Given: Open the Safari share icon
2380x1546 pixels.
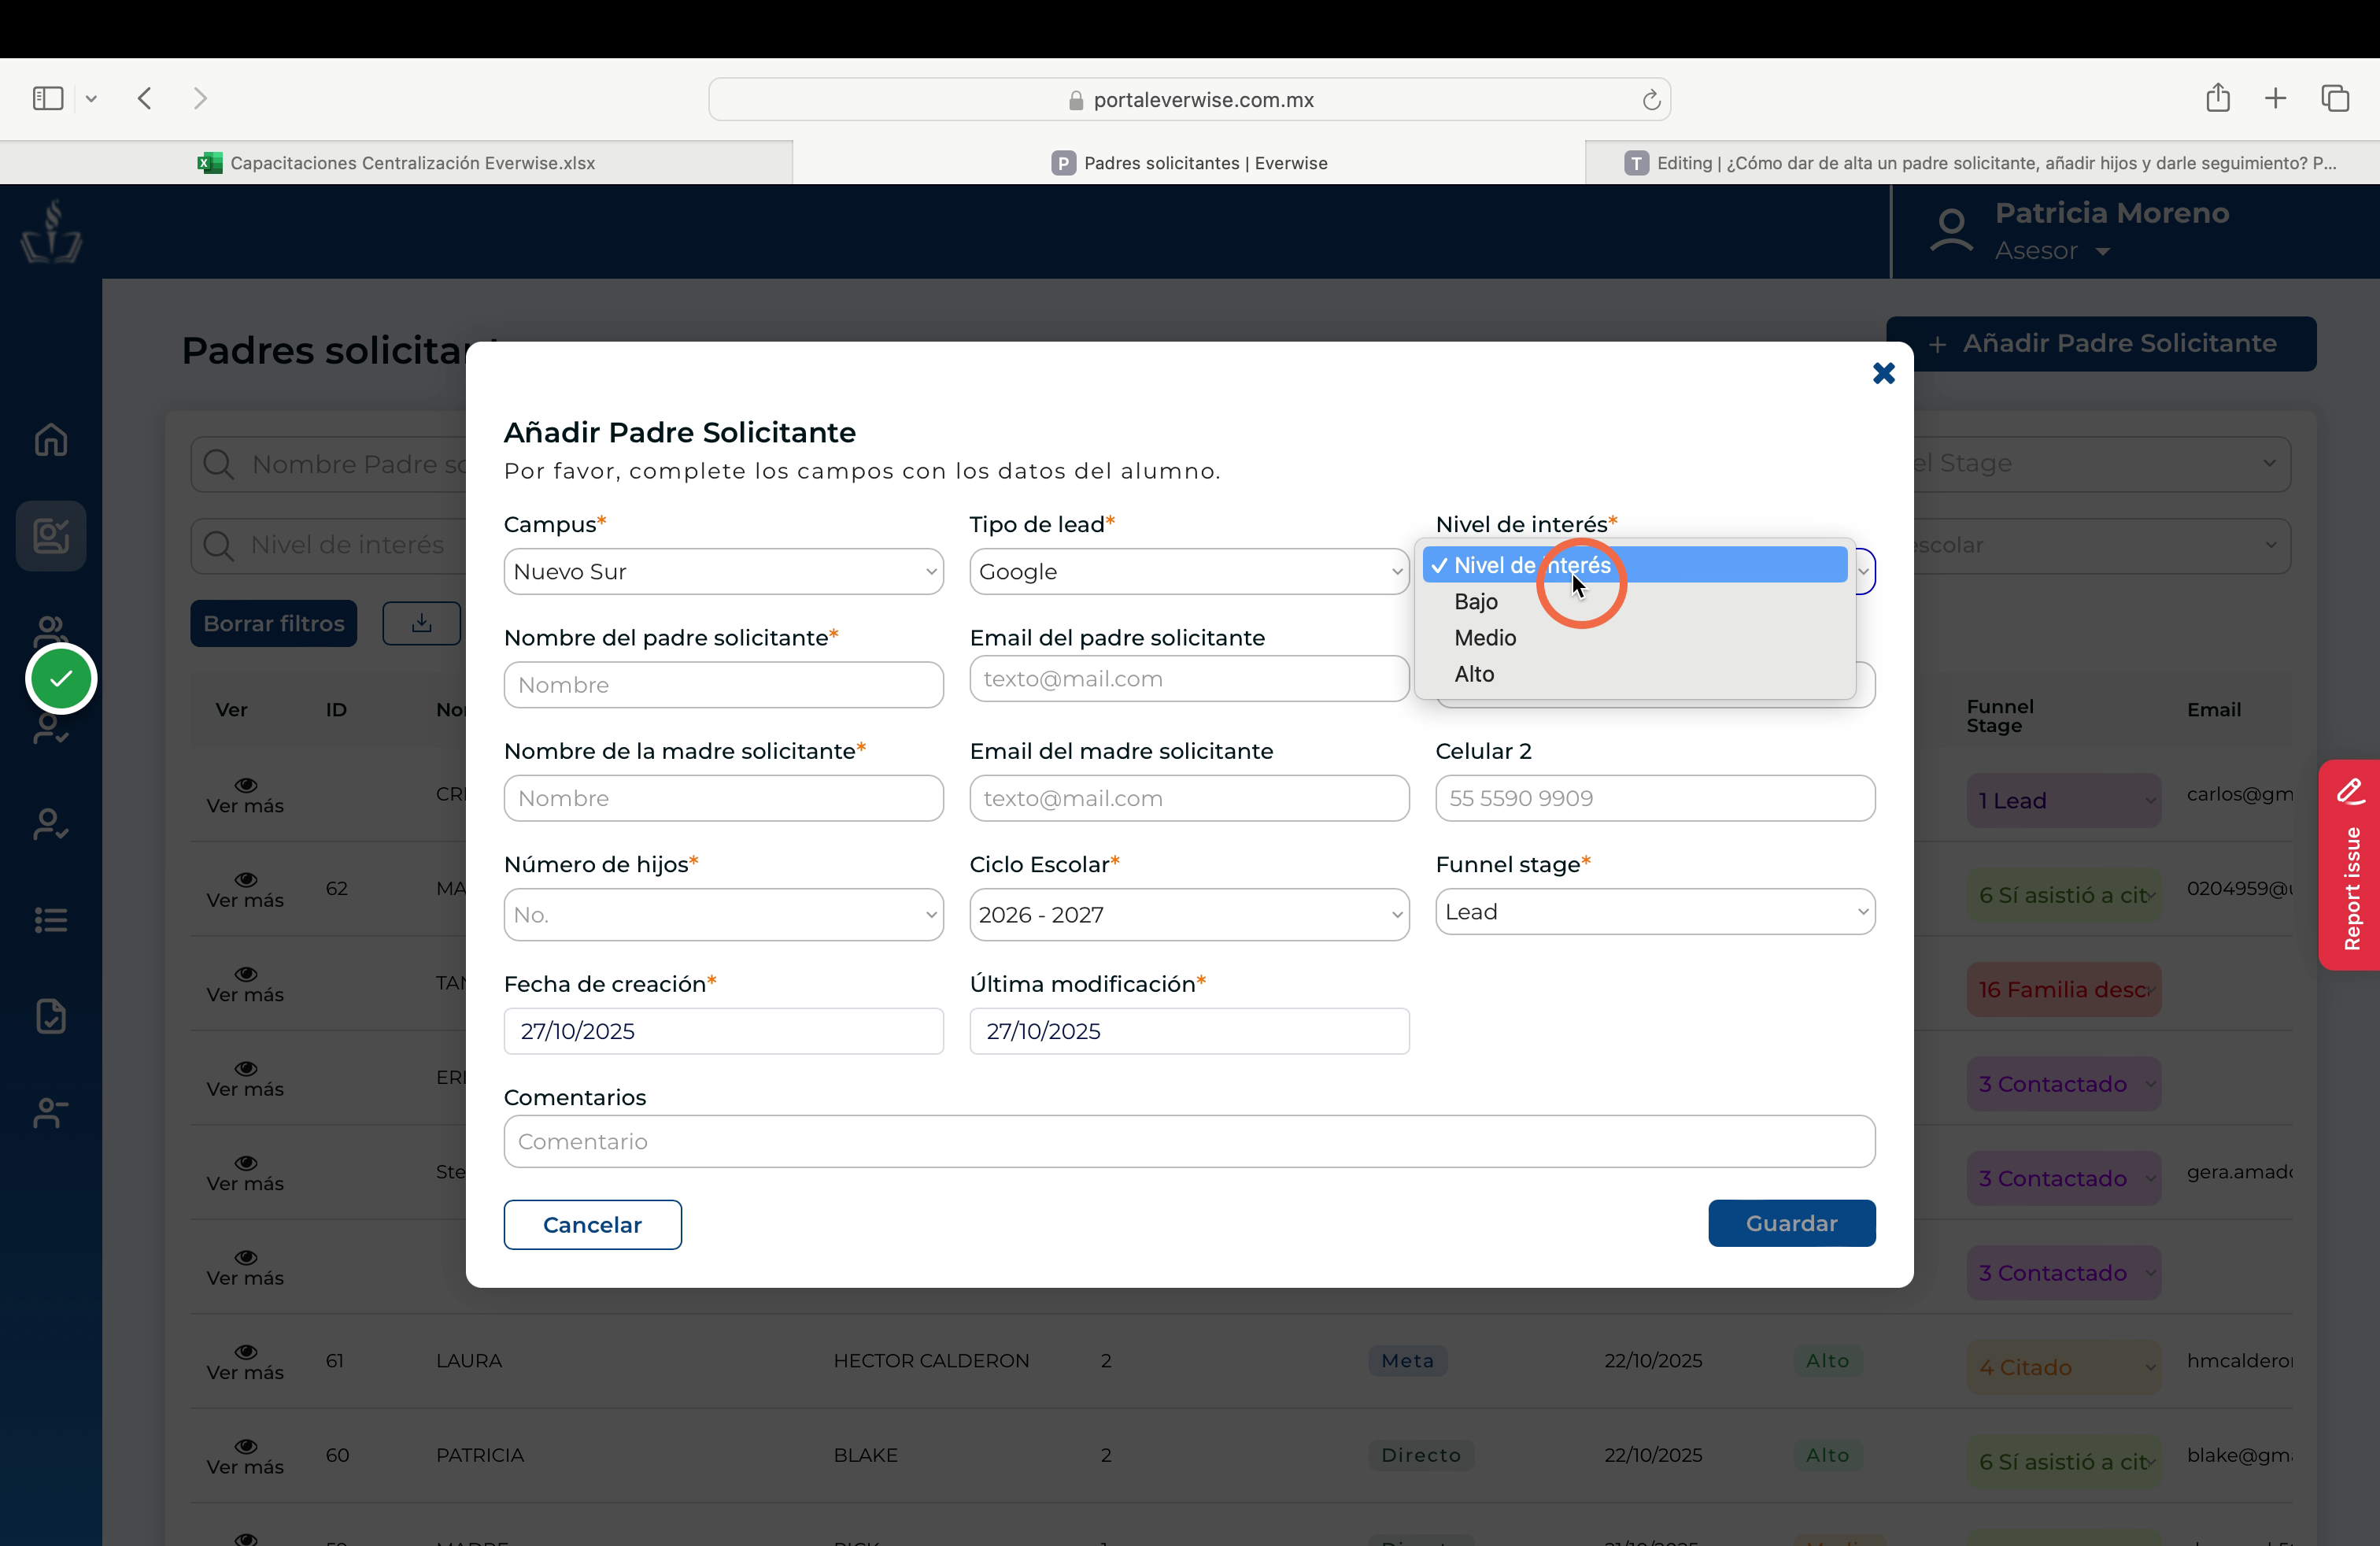Looking at the screenshot, I should [x=2218, y=98].
